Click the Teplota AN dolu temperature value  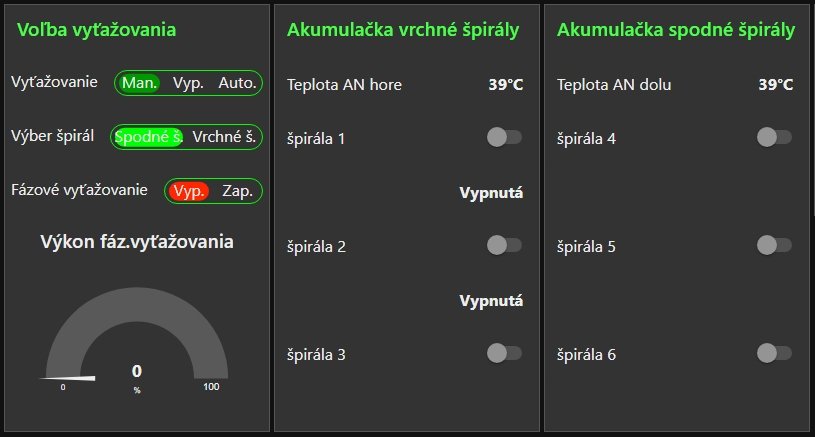coord(776,85)
